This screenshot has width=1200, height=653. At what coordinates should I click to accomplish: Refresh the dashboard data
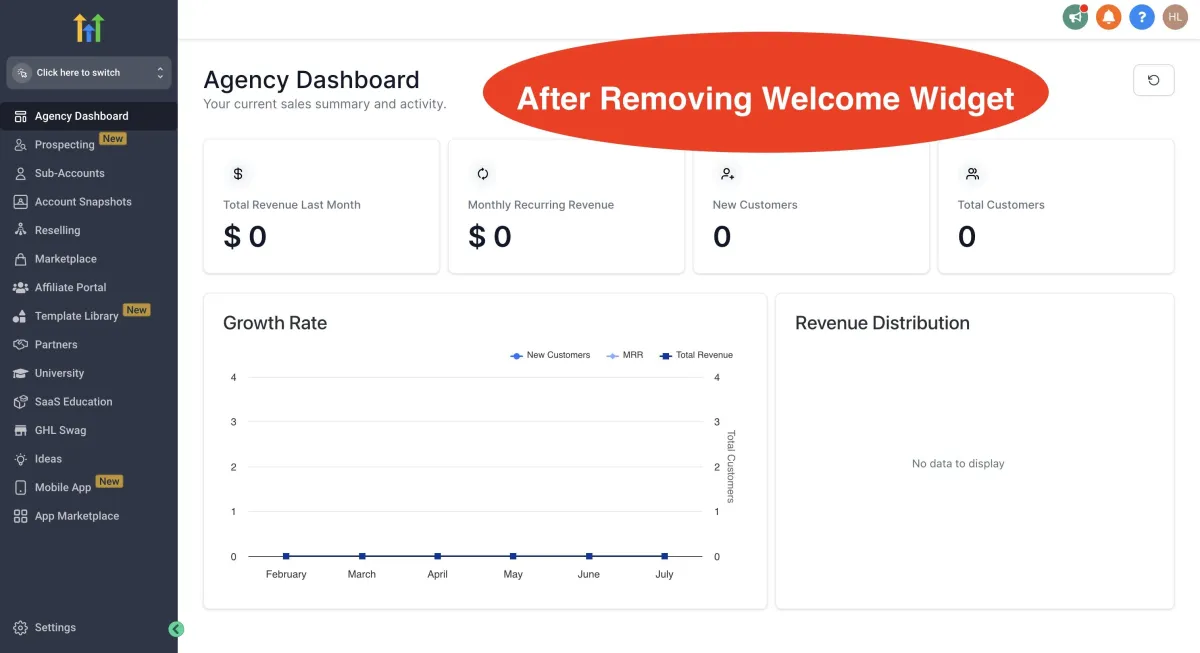tap(1154, 80)
